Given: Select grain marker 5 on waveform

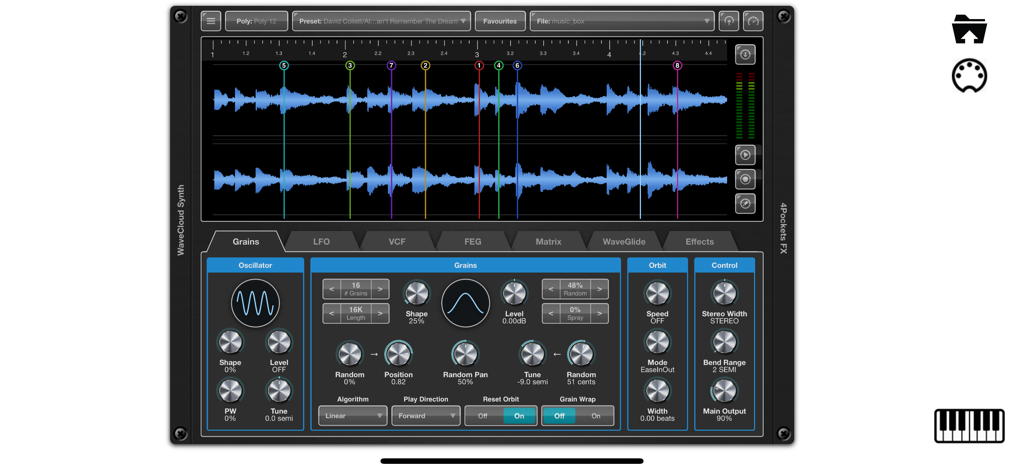Looking at the screenshot, I should [283, 65].
